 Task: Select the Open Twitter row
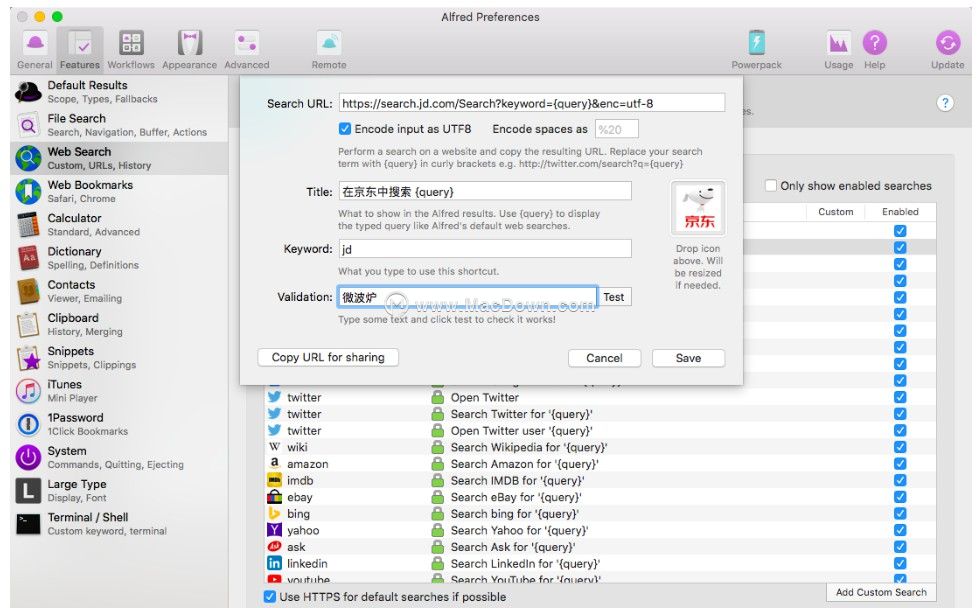600,397
